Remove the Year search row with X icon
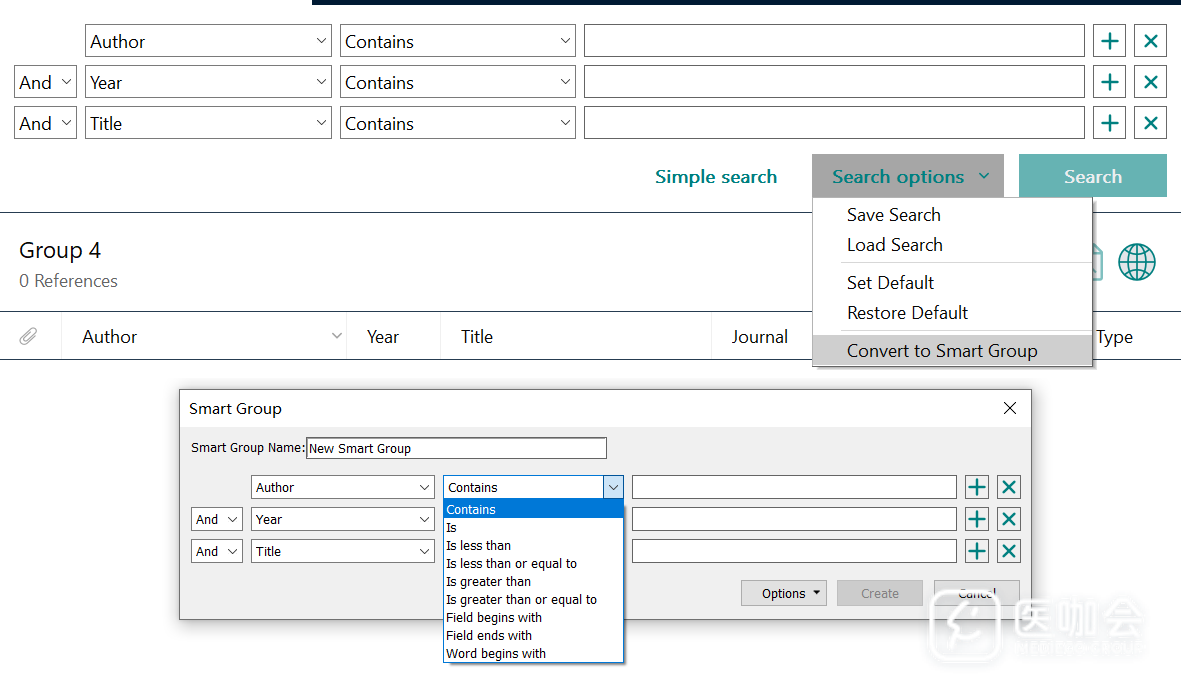 coord(1150,82)
